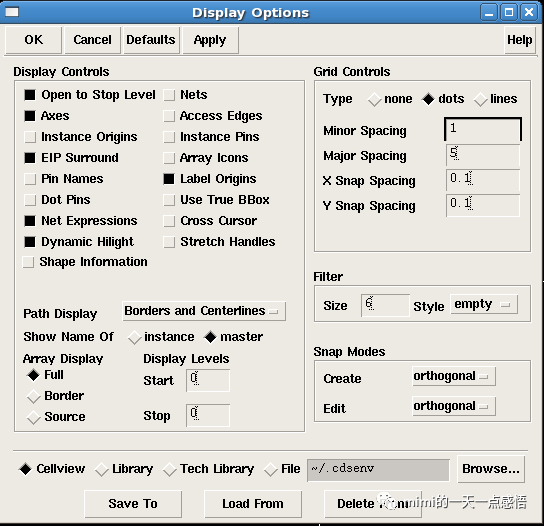Viewport: 544px width, 526px height.
Task: Click Display Levels Stop field
Action: [x=208, y=415]
